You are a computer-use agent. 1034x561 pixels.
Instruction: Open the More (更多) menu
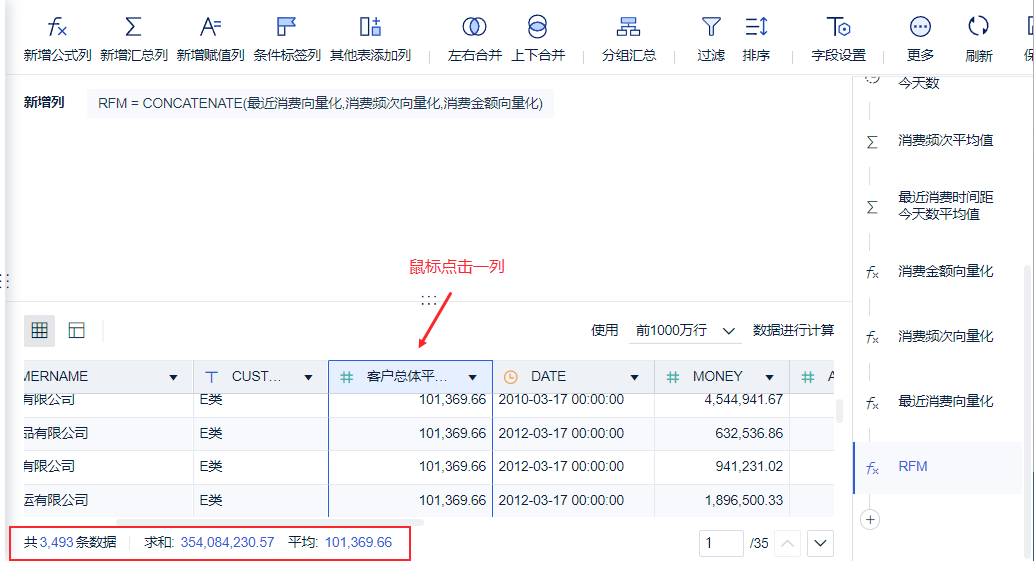tap(920, 40)
